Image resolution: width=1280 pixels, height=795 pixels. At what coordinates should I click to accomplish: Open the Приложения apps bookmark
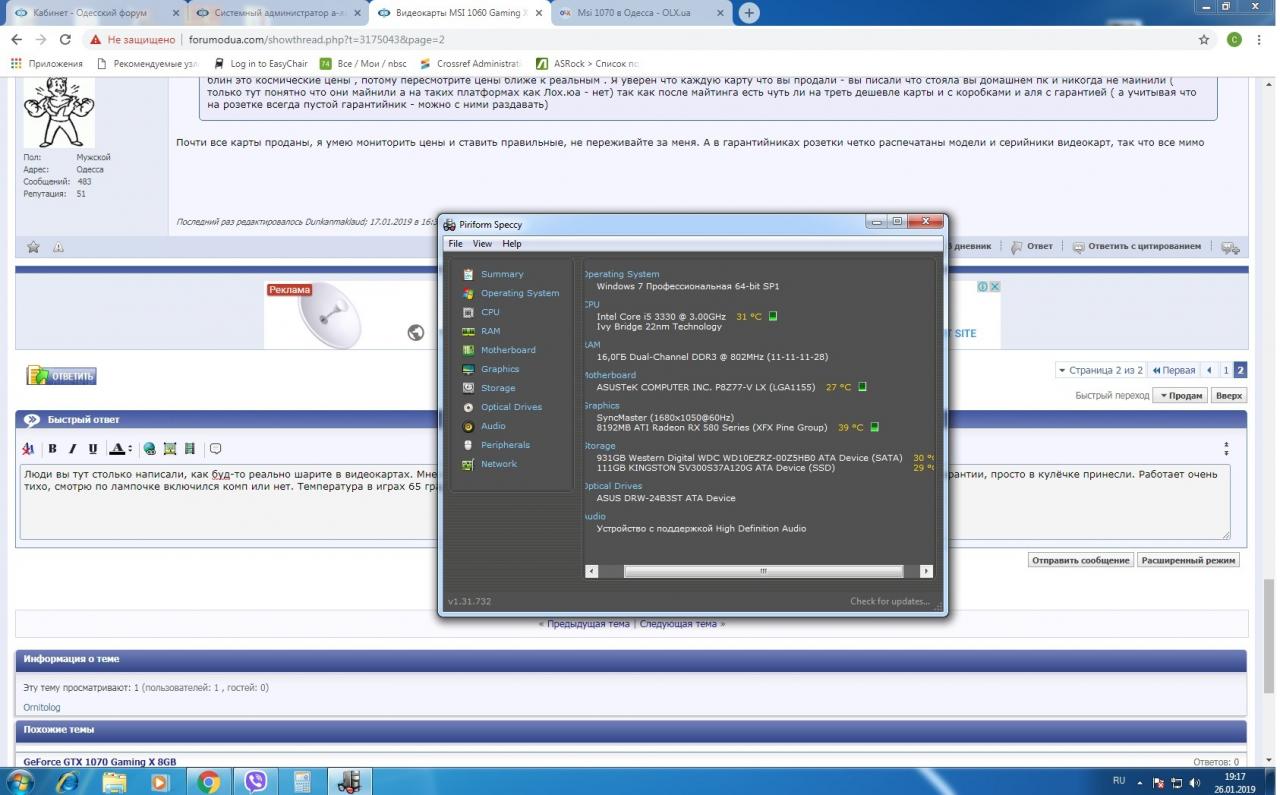[46, 63]
